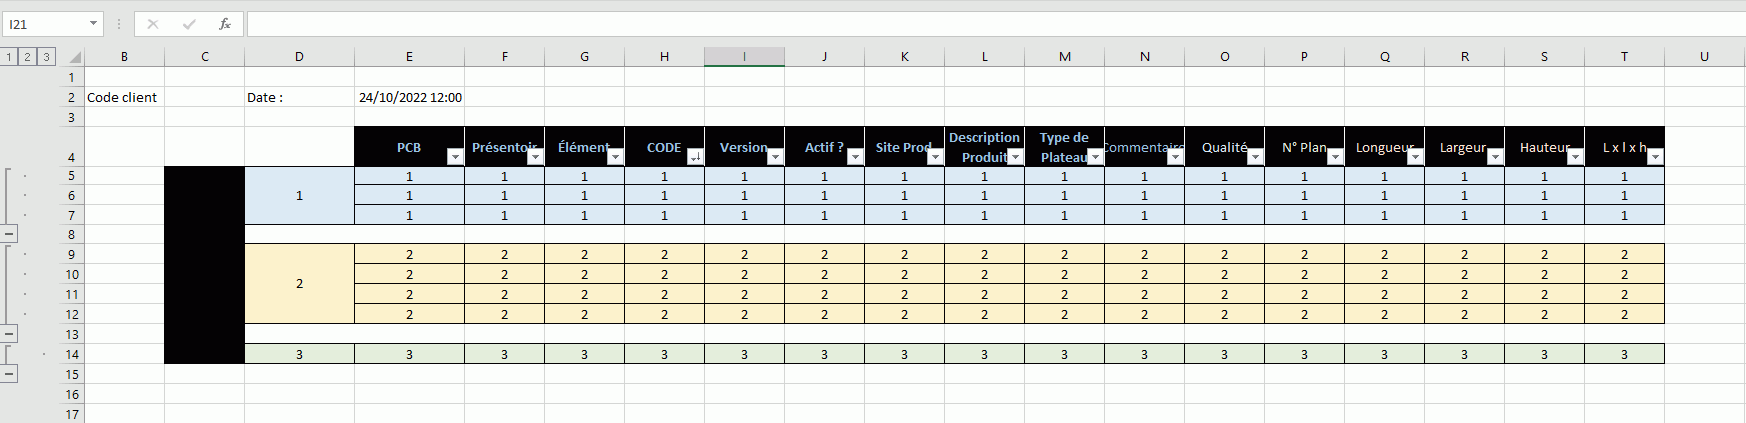Show outline level 2 grouping

click(x=27, y=57)
